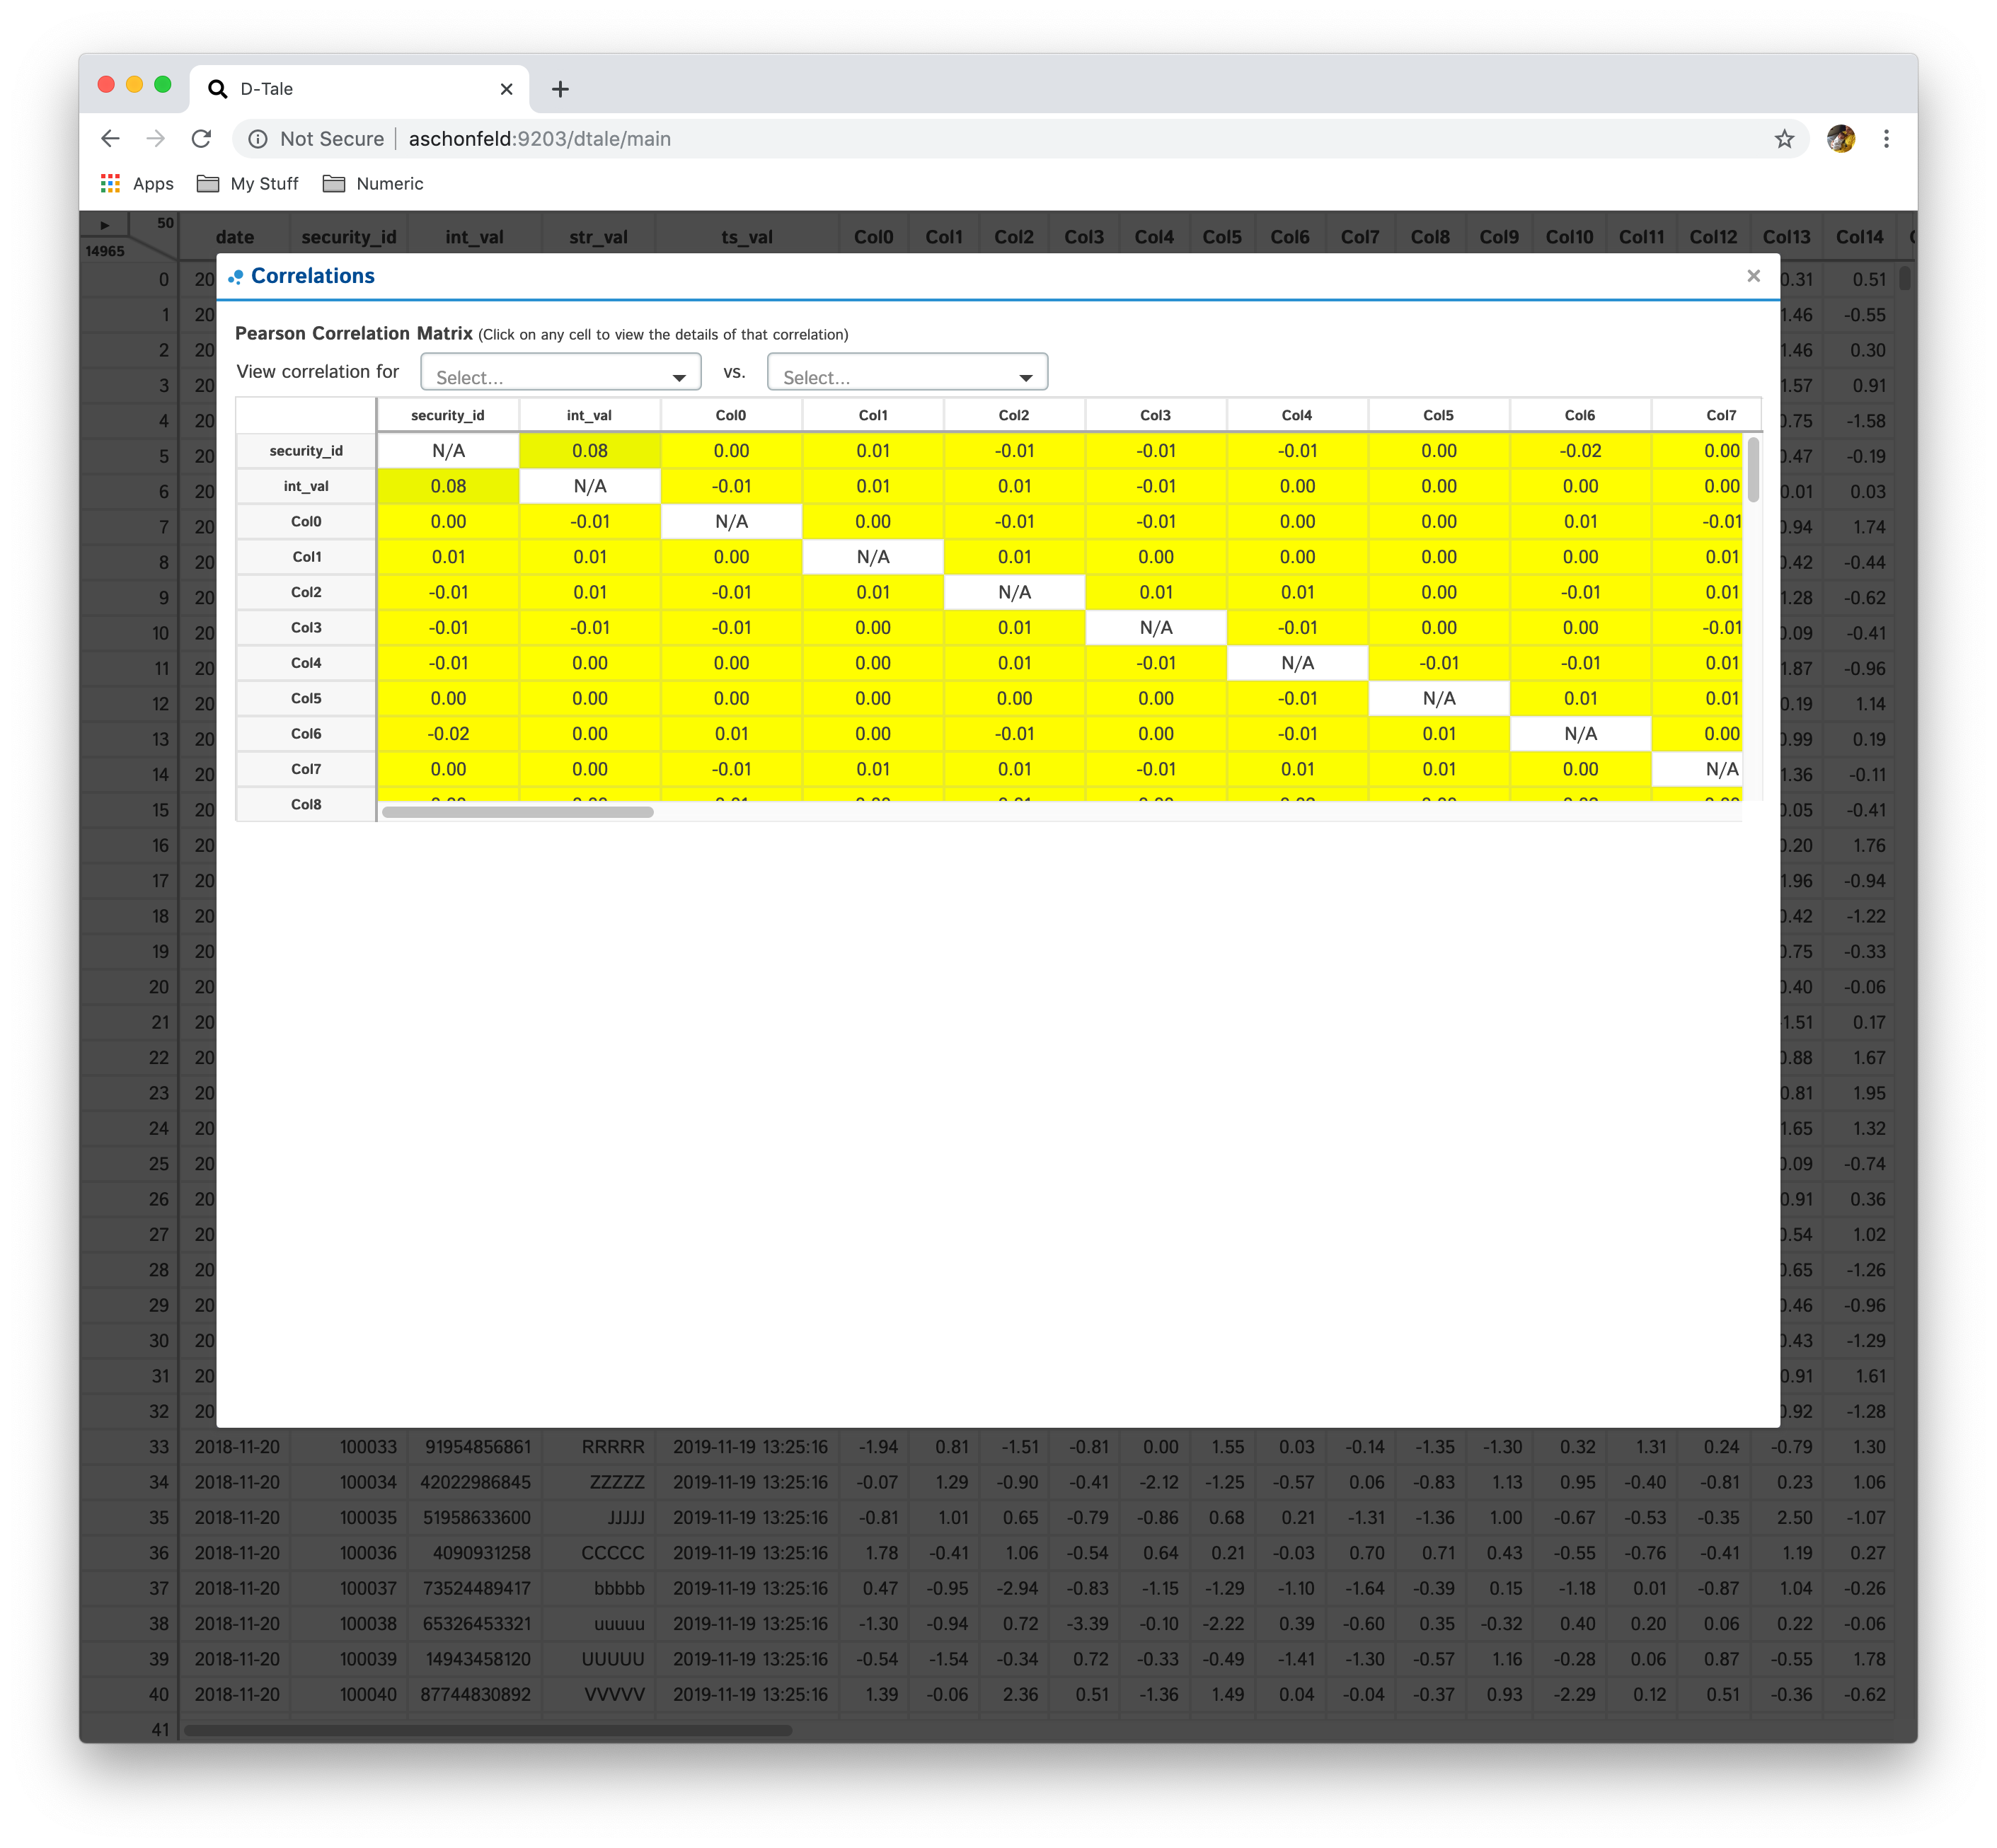Click security_id vs int_val 0.08 cell
The width and height of the screenshot is (1997, 1848).
coord(590,451)
